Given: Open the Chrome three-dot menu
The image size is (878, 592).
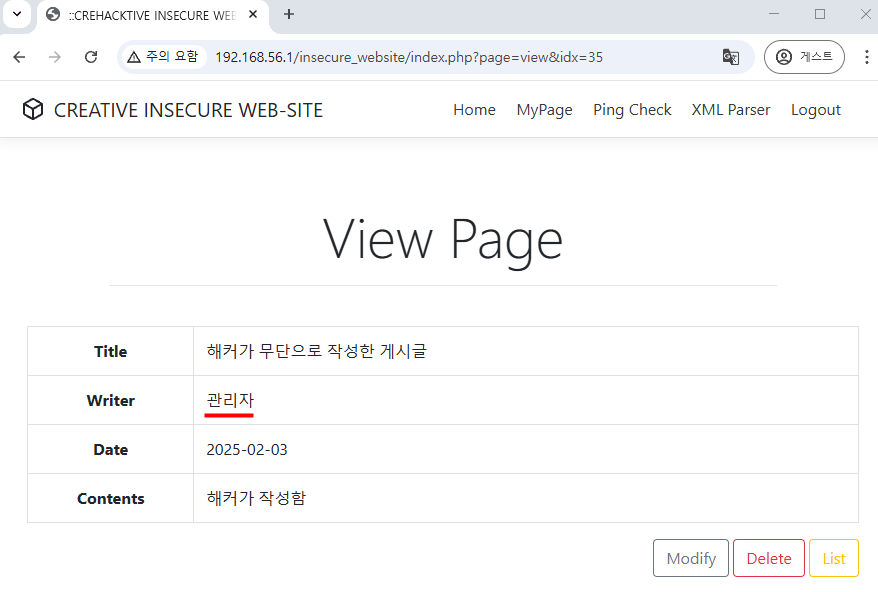Looking at the screenshot, I should [866, 57].
